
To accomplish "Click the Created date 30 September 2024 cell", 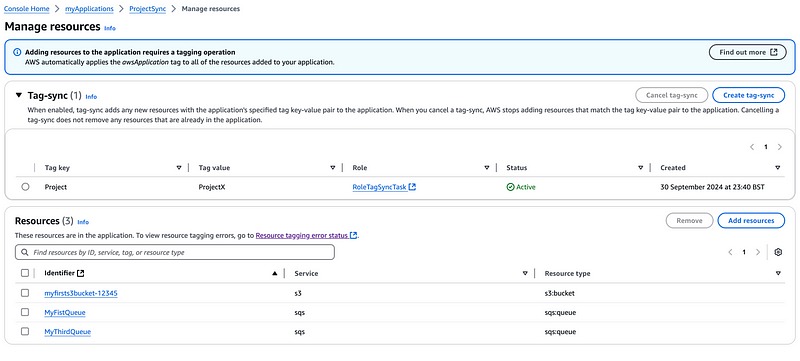I will click(x=712, y=187).
